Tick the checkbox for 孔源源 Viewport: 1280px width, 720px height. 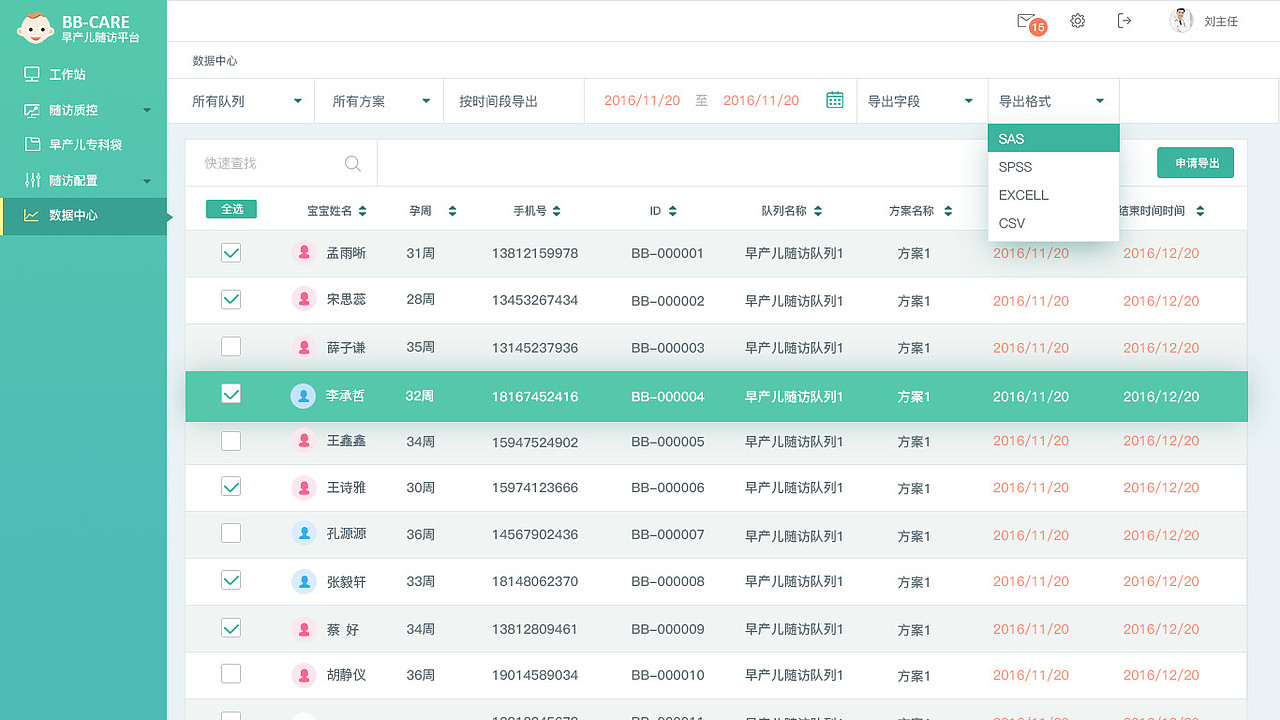tap(231, 533)
